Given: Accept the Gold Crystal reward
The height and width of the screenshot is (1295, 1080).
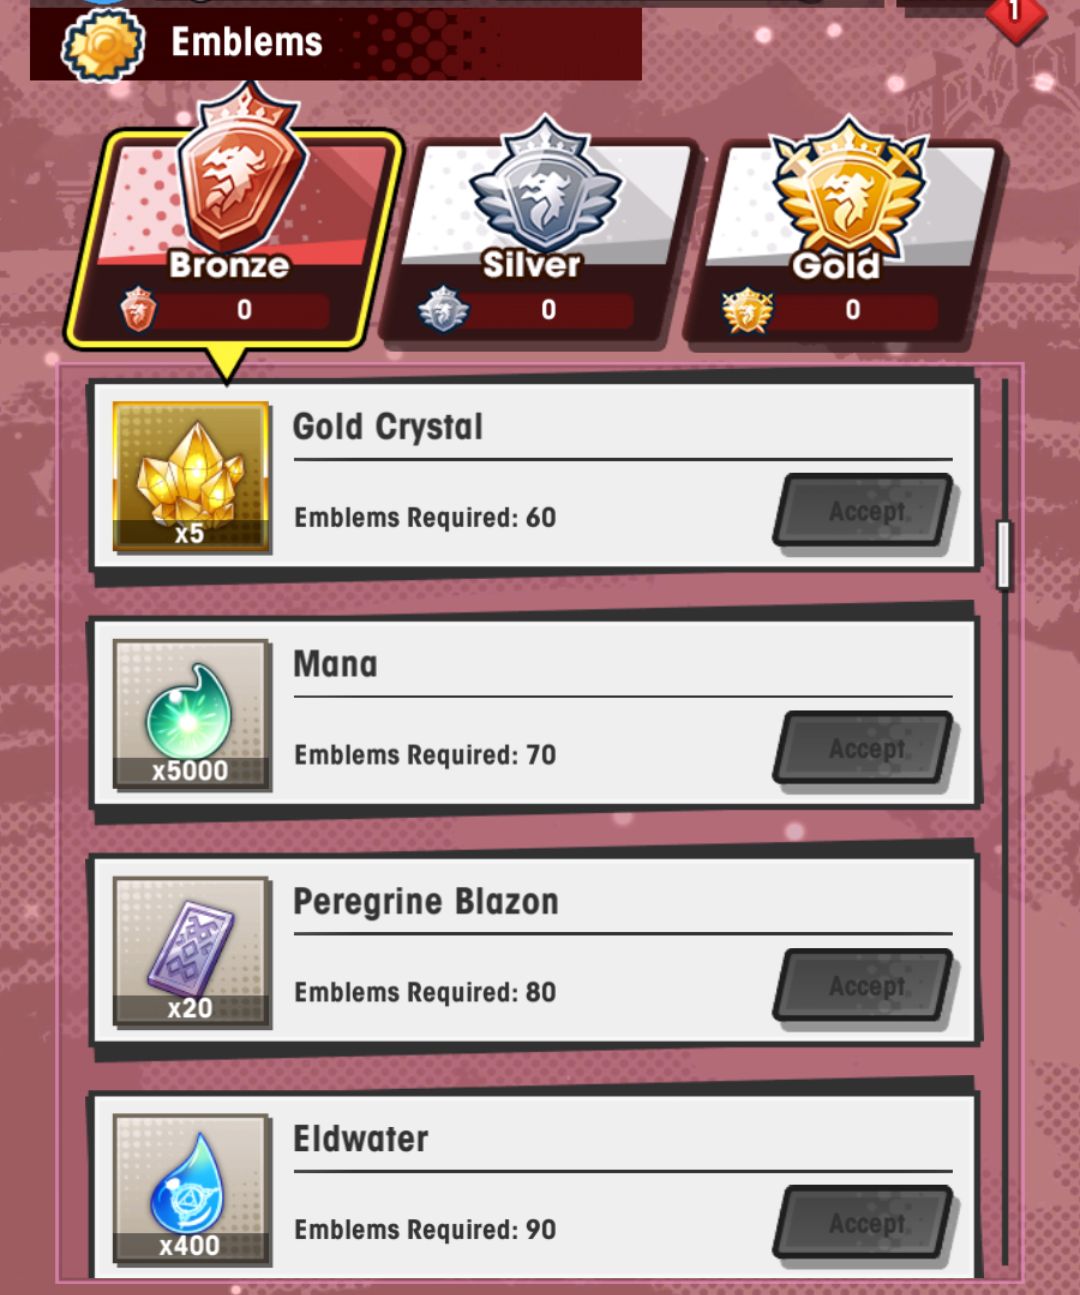Looking at the screenshot, I should coord(864,511).
